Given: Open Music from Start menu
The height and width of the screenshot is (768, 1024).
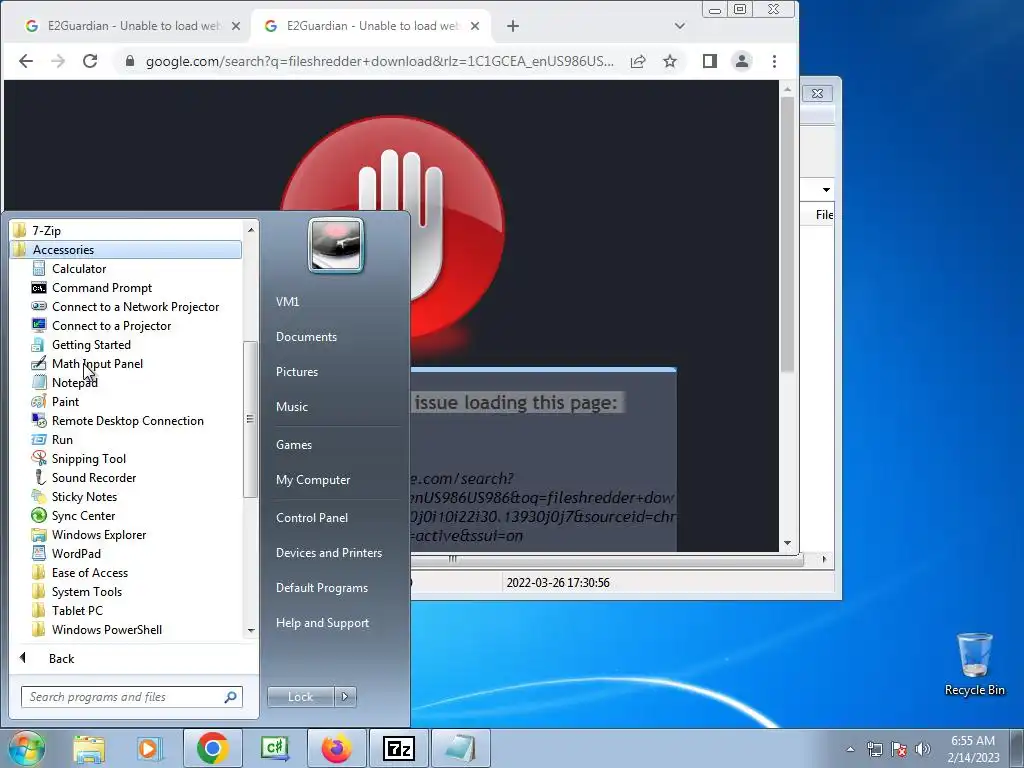Looking at the screenshot, I should (291, 406).
